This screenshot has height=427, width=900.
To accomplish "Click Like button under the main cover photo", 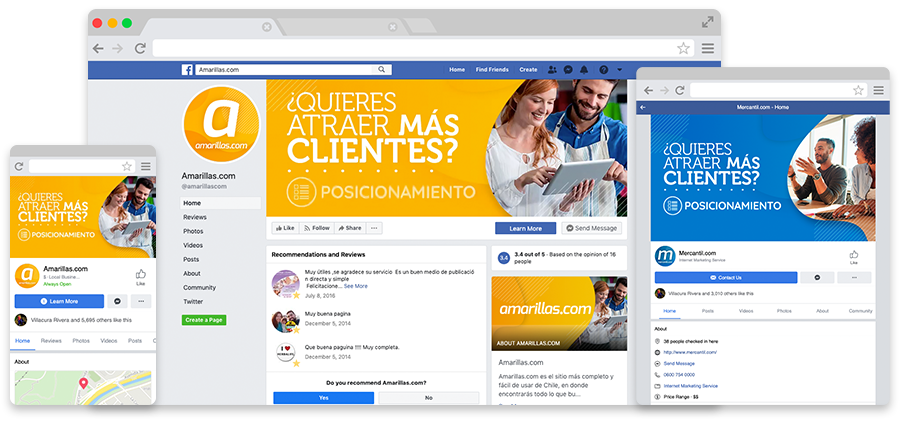I will (285, 228).
